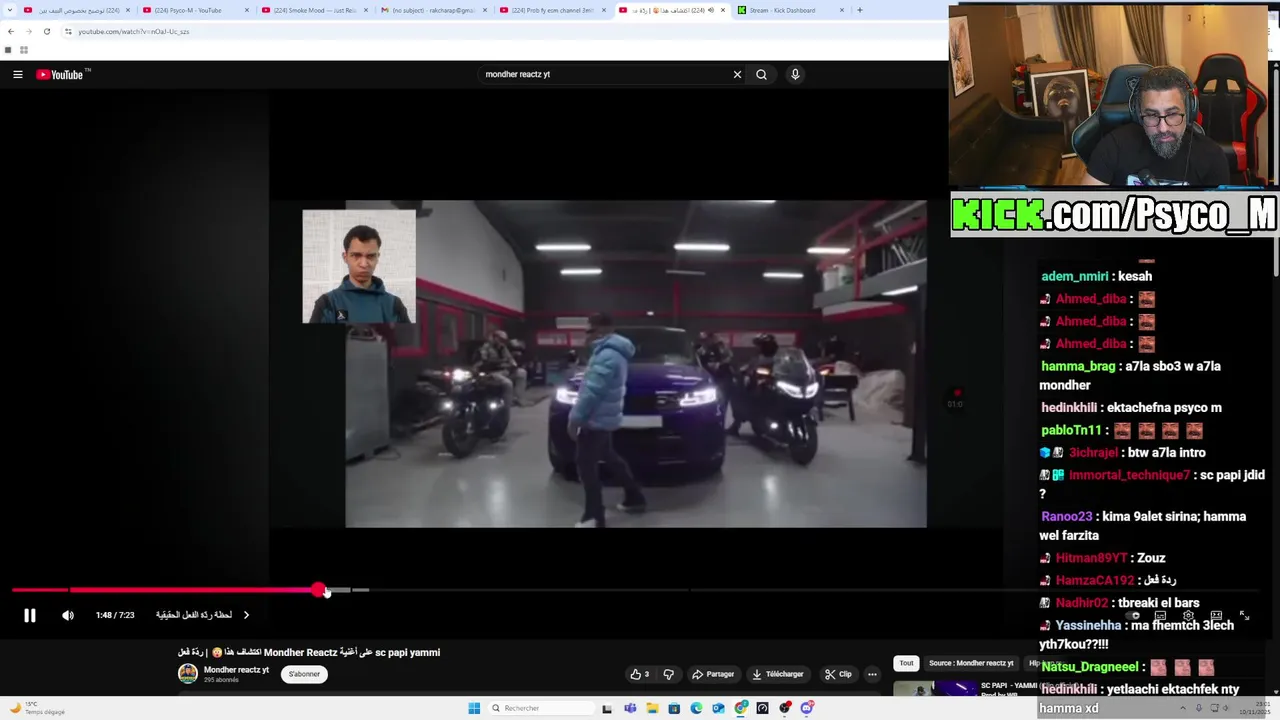Select the 'Source : Mondher reactz yt' chip
The width and height of the screenshot is (1280, 720).
coord(970,663)
